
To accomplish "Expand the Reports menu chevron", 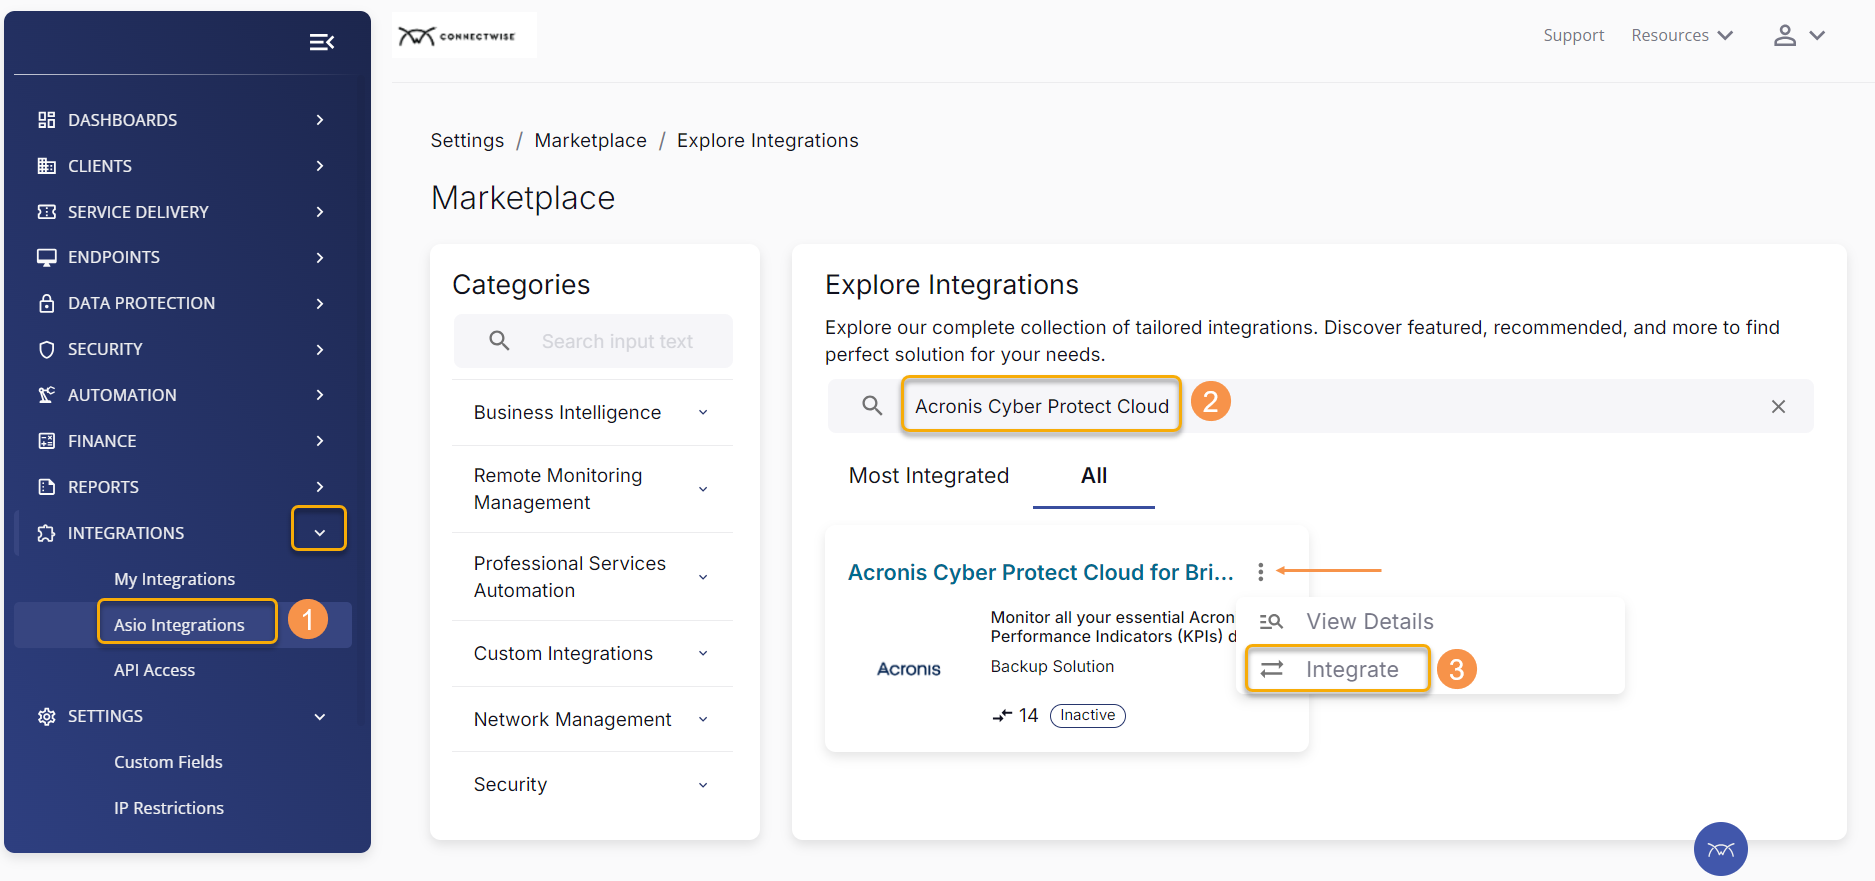I will click(320, 487).
